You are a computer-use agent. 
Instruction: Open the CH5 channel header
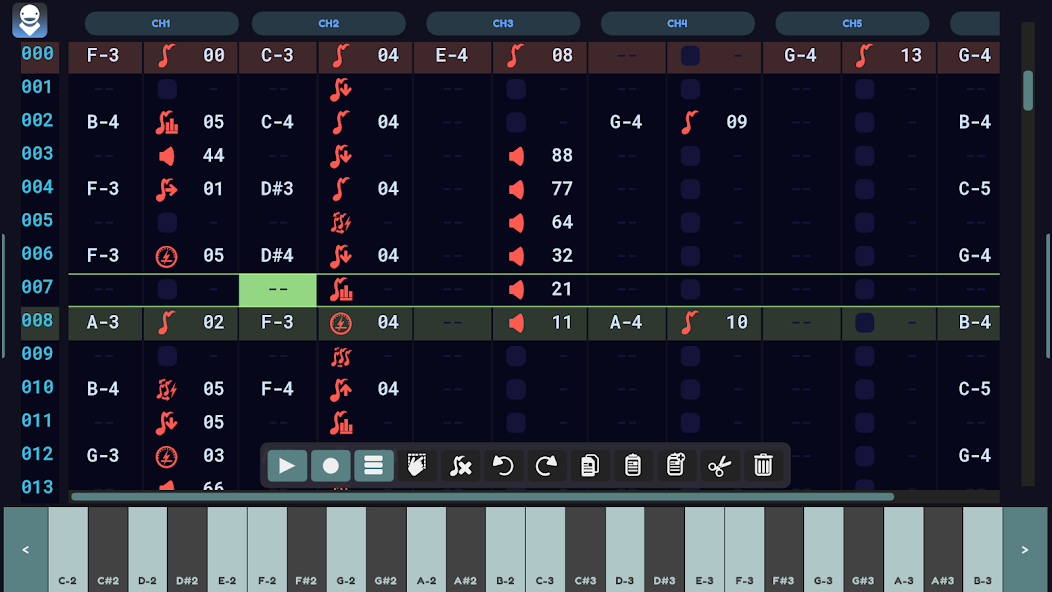(852, 23)
